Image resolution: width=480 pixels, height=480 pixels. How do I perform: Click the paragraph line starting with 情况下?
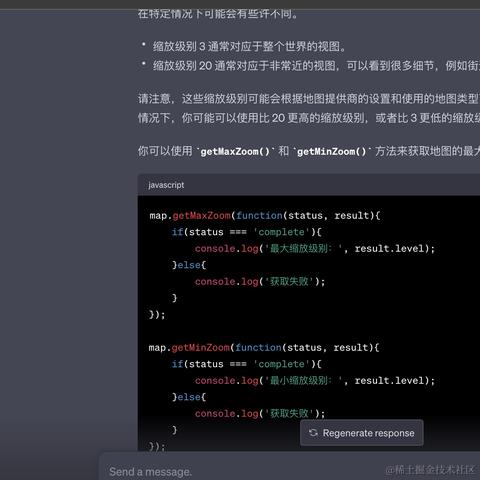click(x=309, y=118)
